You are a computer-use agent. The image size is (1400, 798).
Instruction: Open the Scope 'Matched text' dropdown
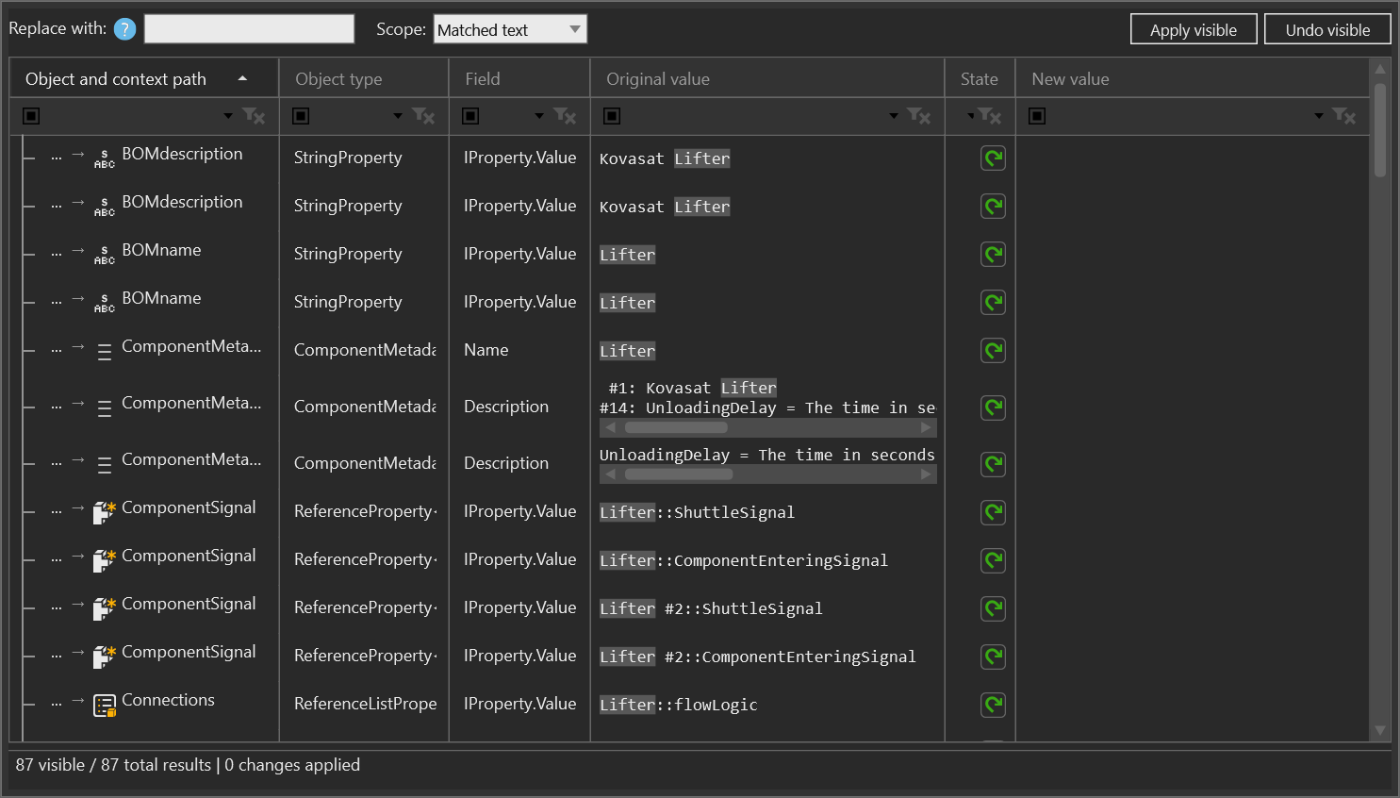click(x=510, y=30)
